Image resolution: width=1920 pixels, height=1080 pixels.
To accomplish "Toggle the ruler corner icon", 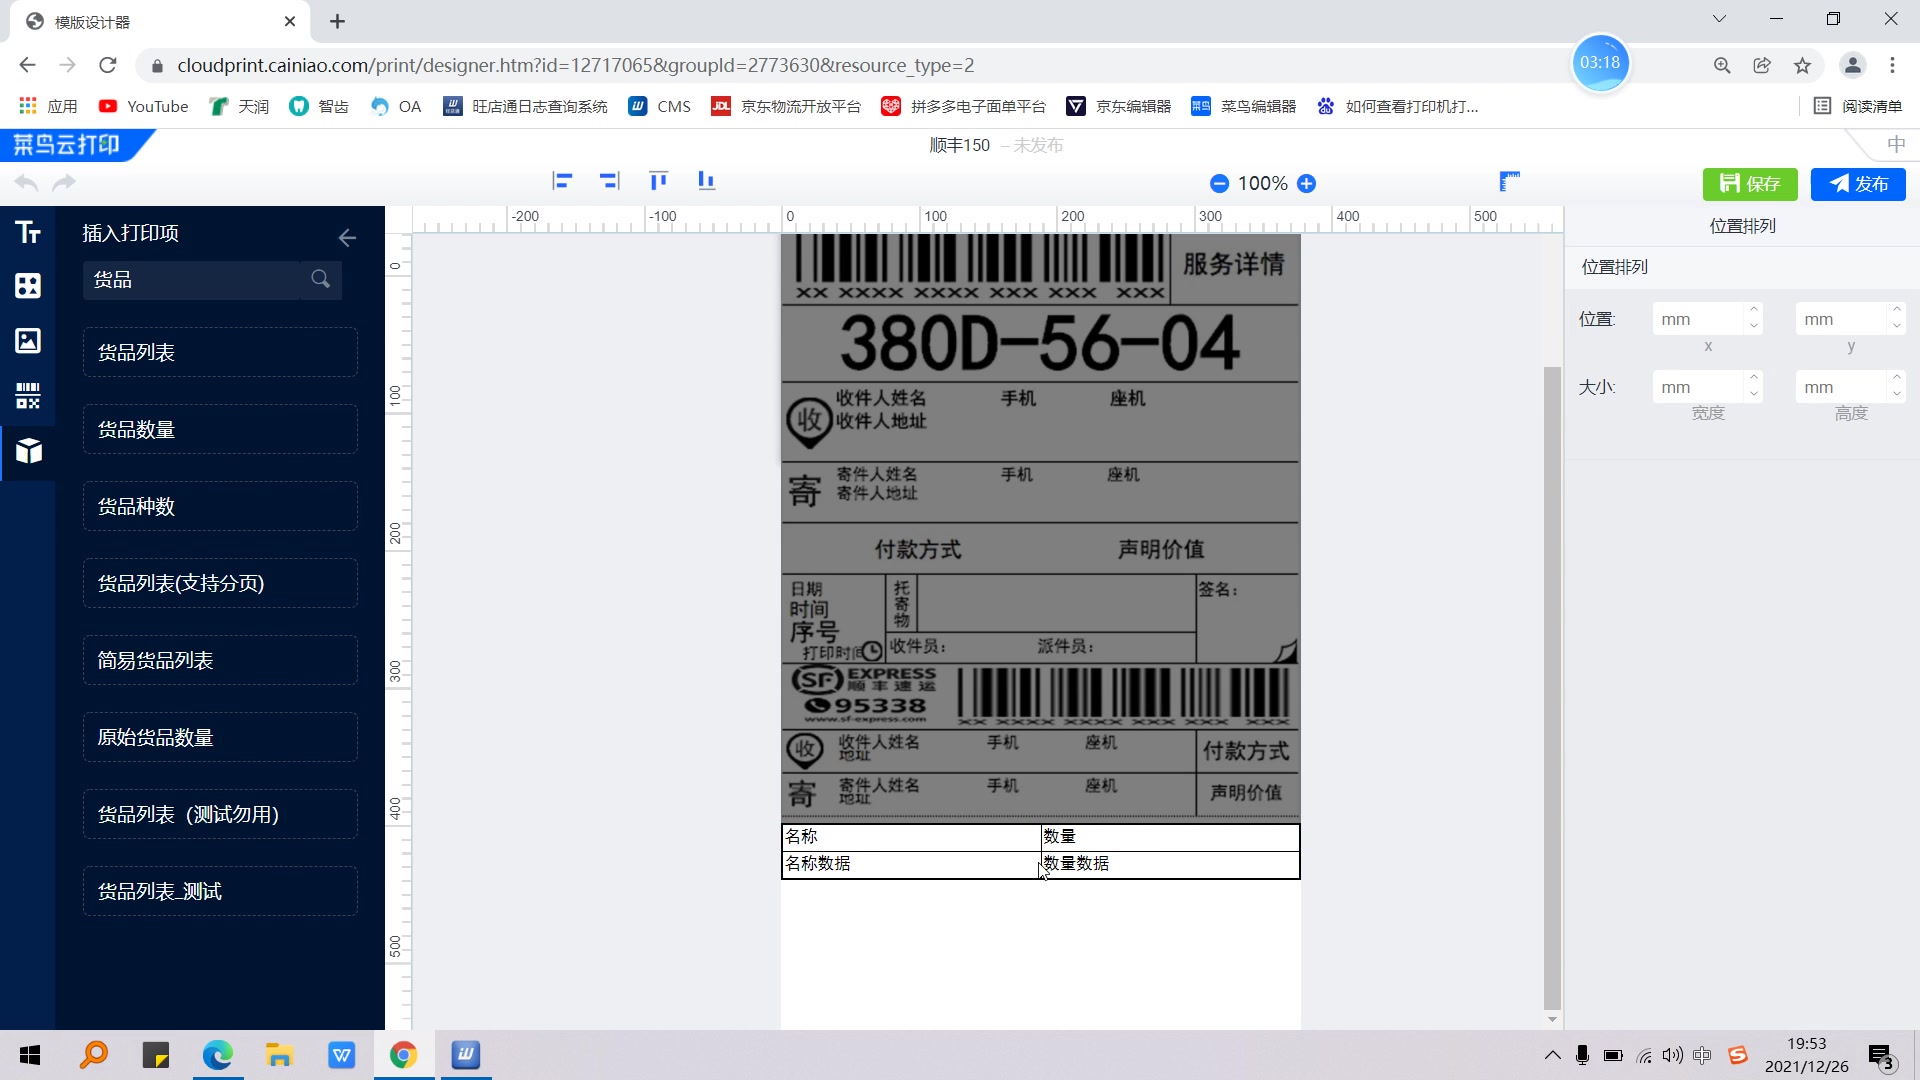I will click(1510, 181).
